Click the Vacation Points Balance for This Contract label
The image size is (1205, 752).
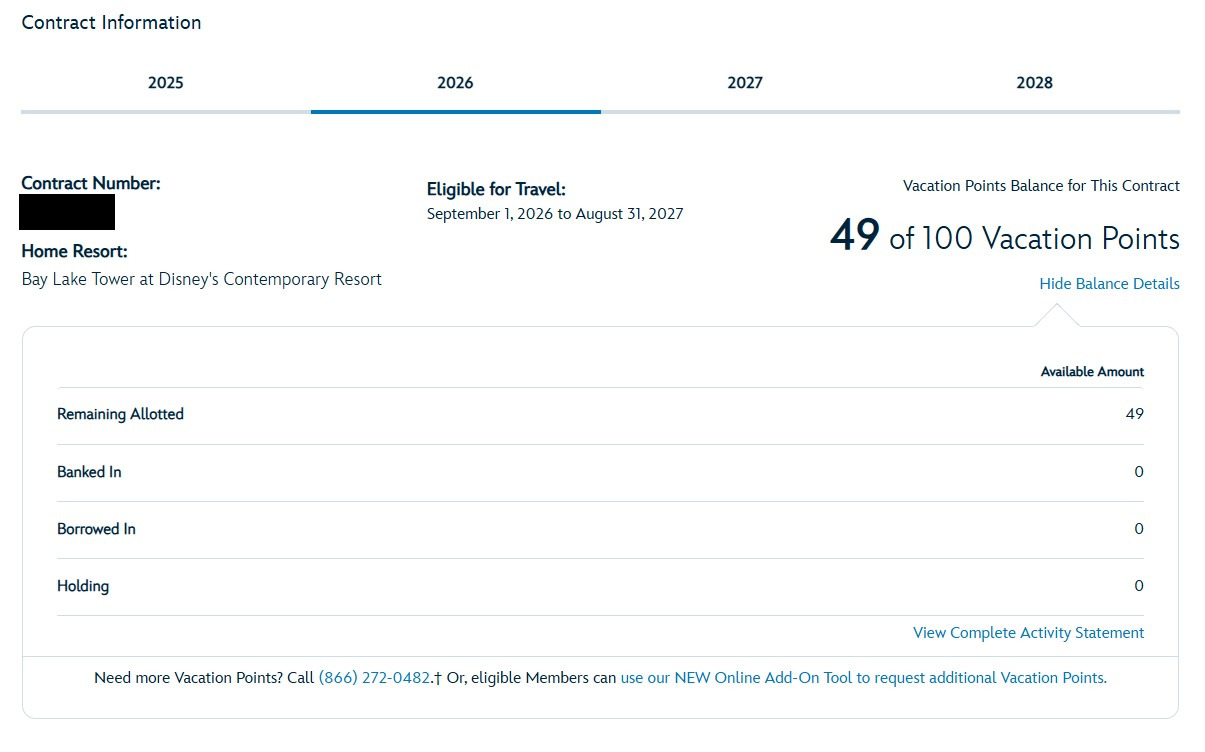tap(1041, 186)
